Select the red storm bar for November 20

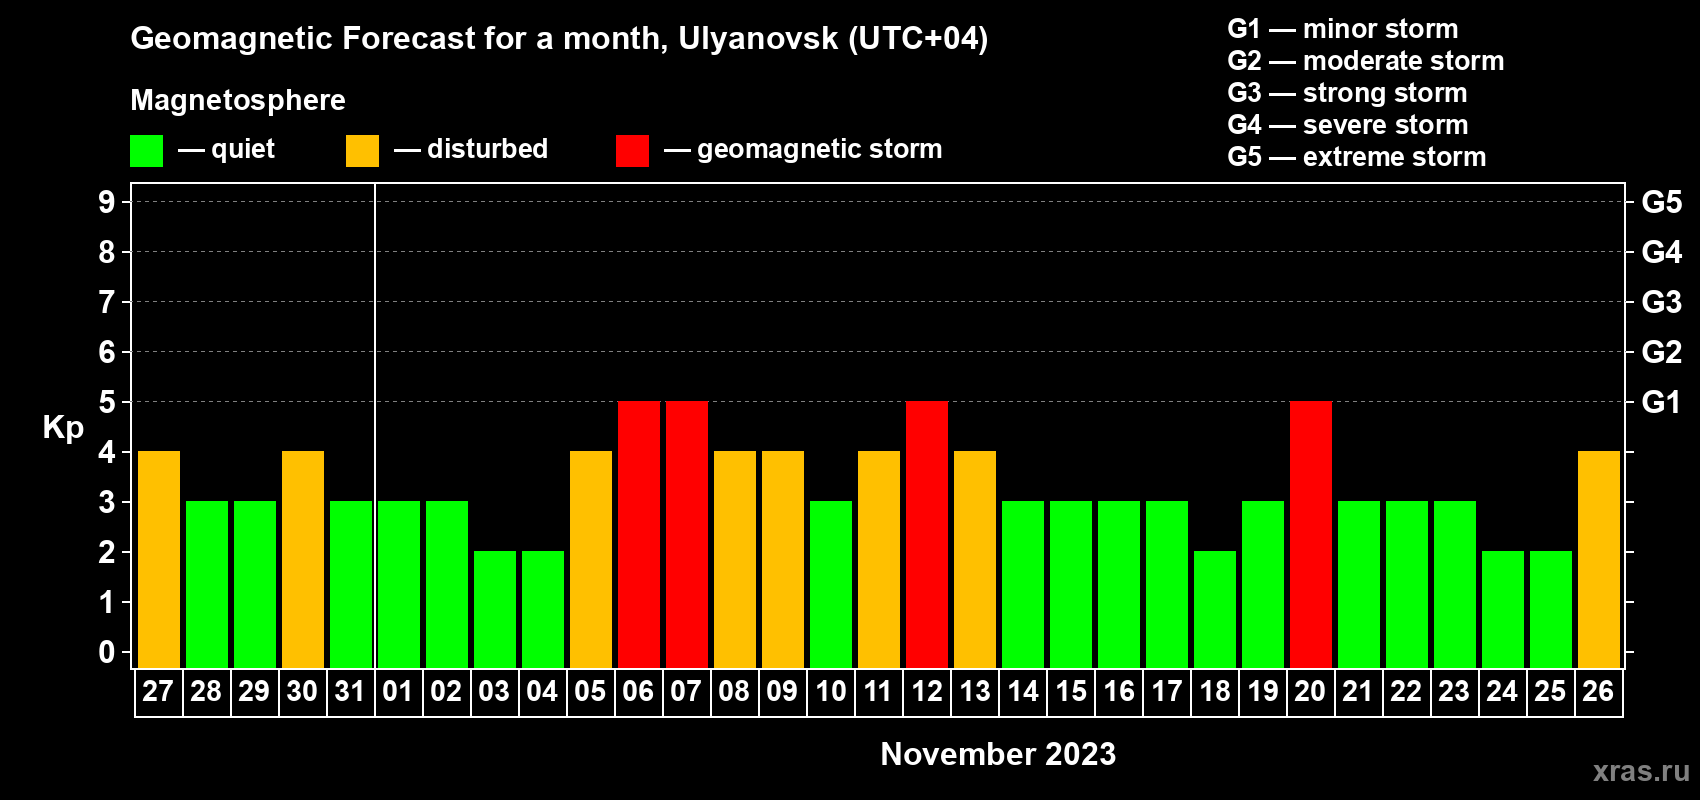pos(1311,535)
